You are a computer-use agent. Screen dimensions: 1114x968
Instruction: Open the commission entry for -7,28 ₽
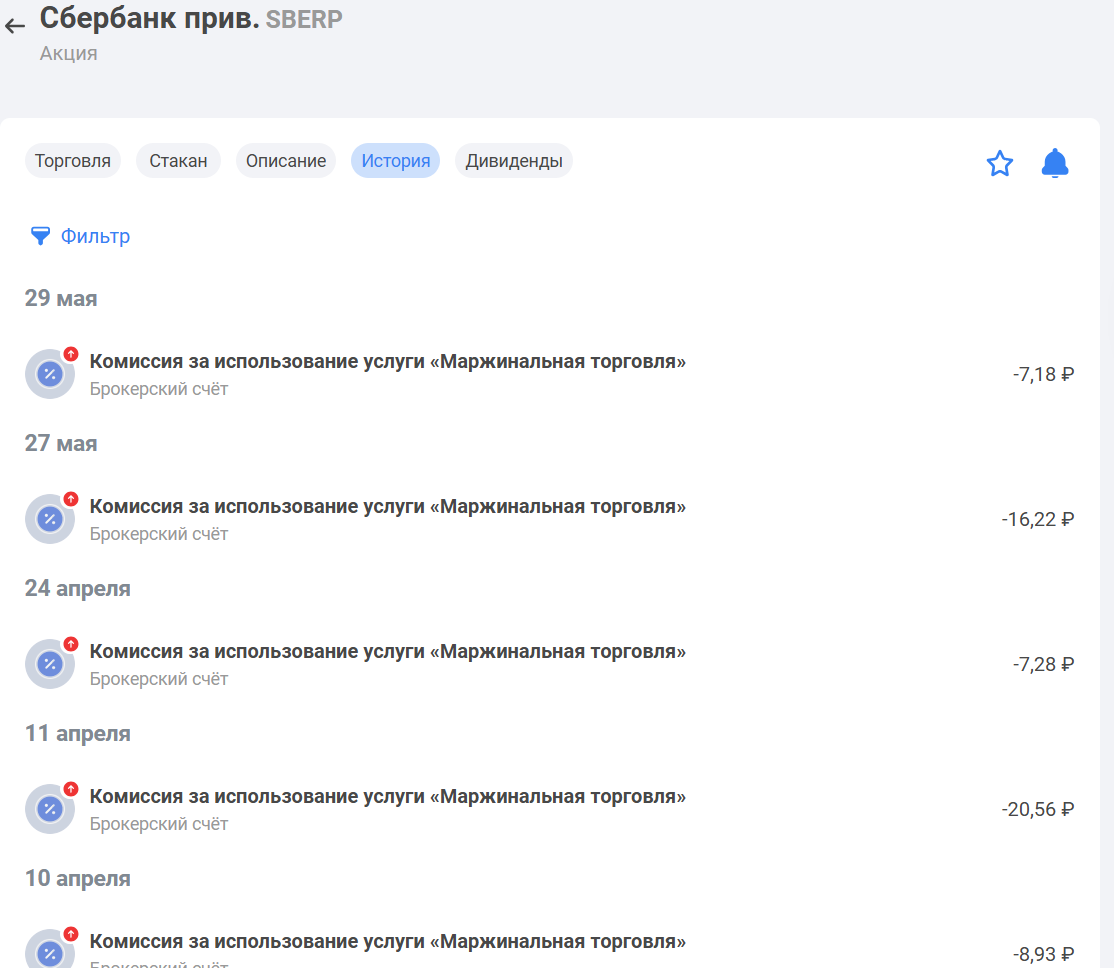click(550, 664)
